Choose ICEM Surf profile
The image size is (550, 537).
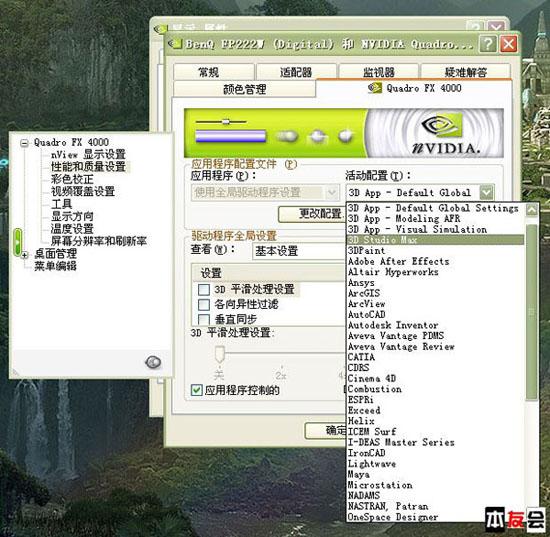pos(436,431)
